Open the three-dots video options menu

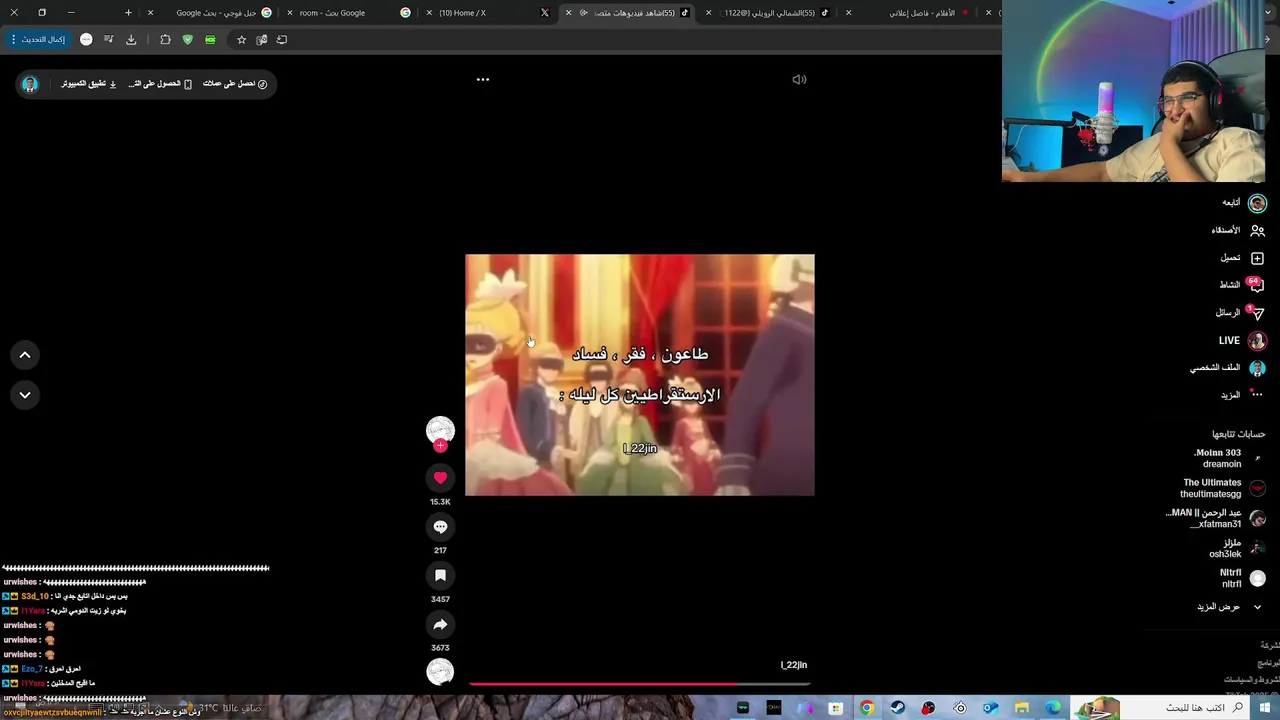(x=483, y=79)
